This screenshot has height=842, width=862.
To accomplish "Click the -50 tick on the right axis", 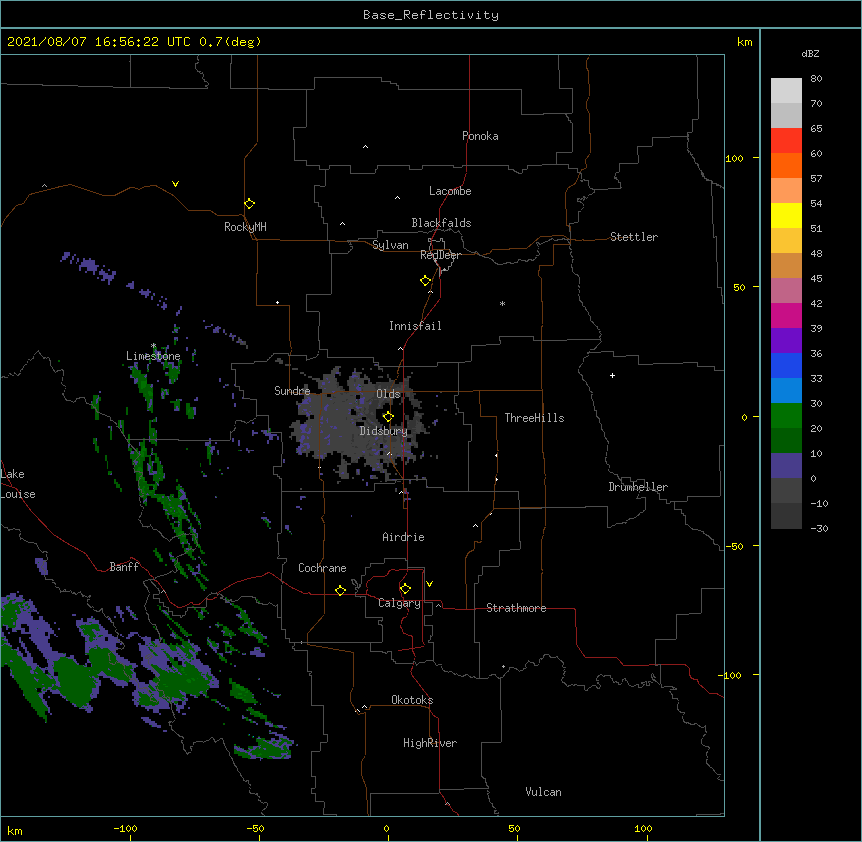I will 734,546.
